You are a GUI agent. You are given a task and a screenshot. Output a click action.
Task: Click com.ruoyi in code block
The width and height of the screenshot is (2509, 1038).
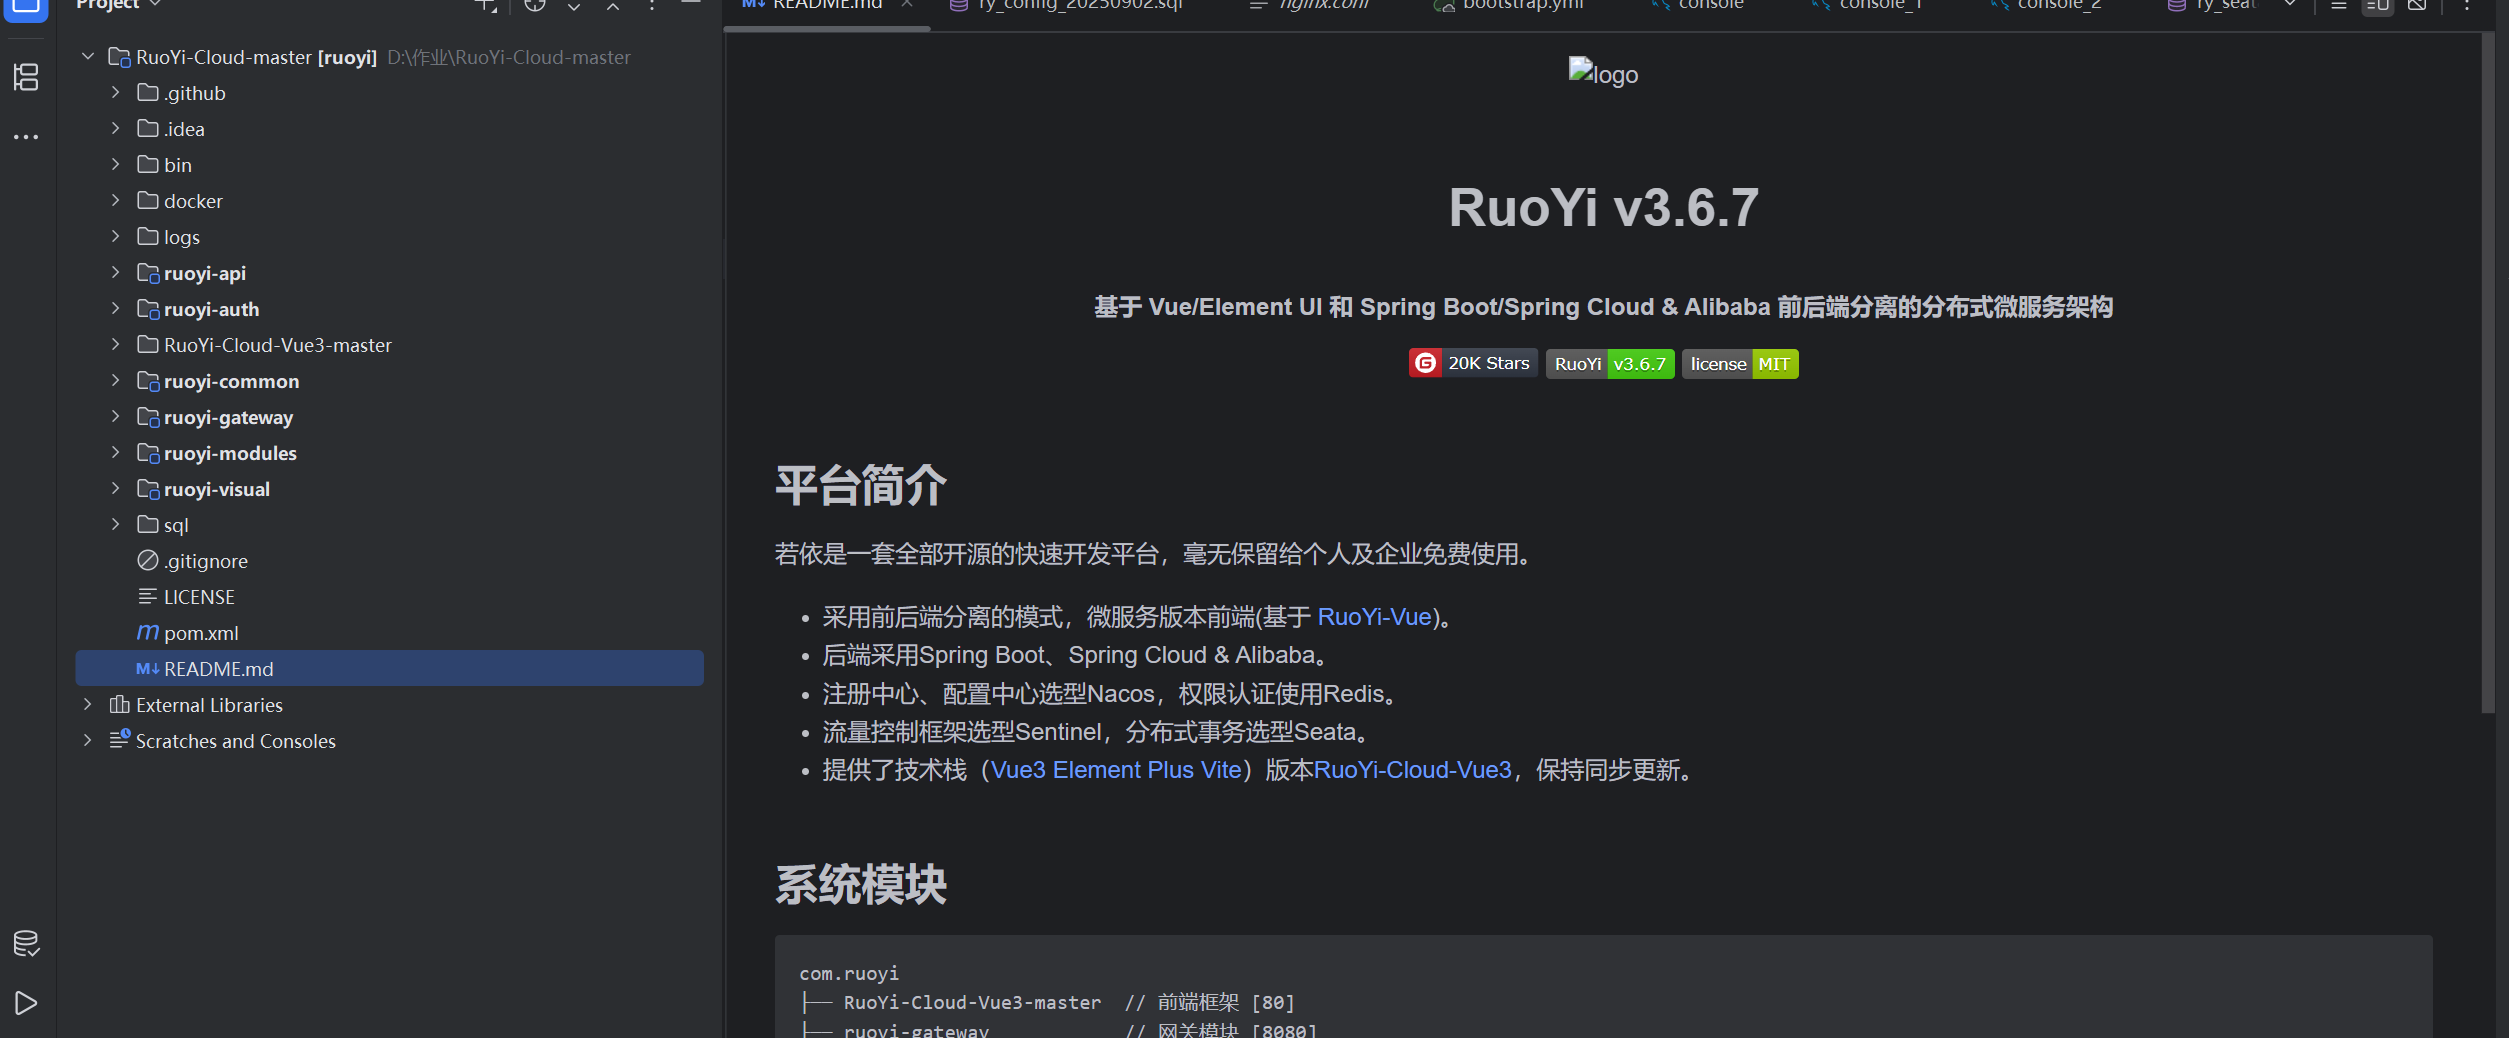[x=849, y=974]
